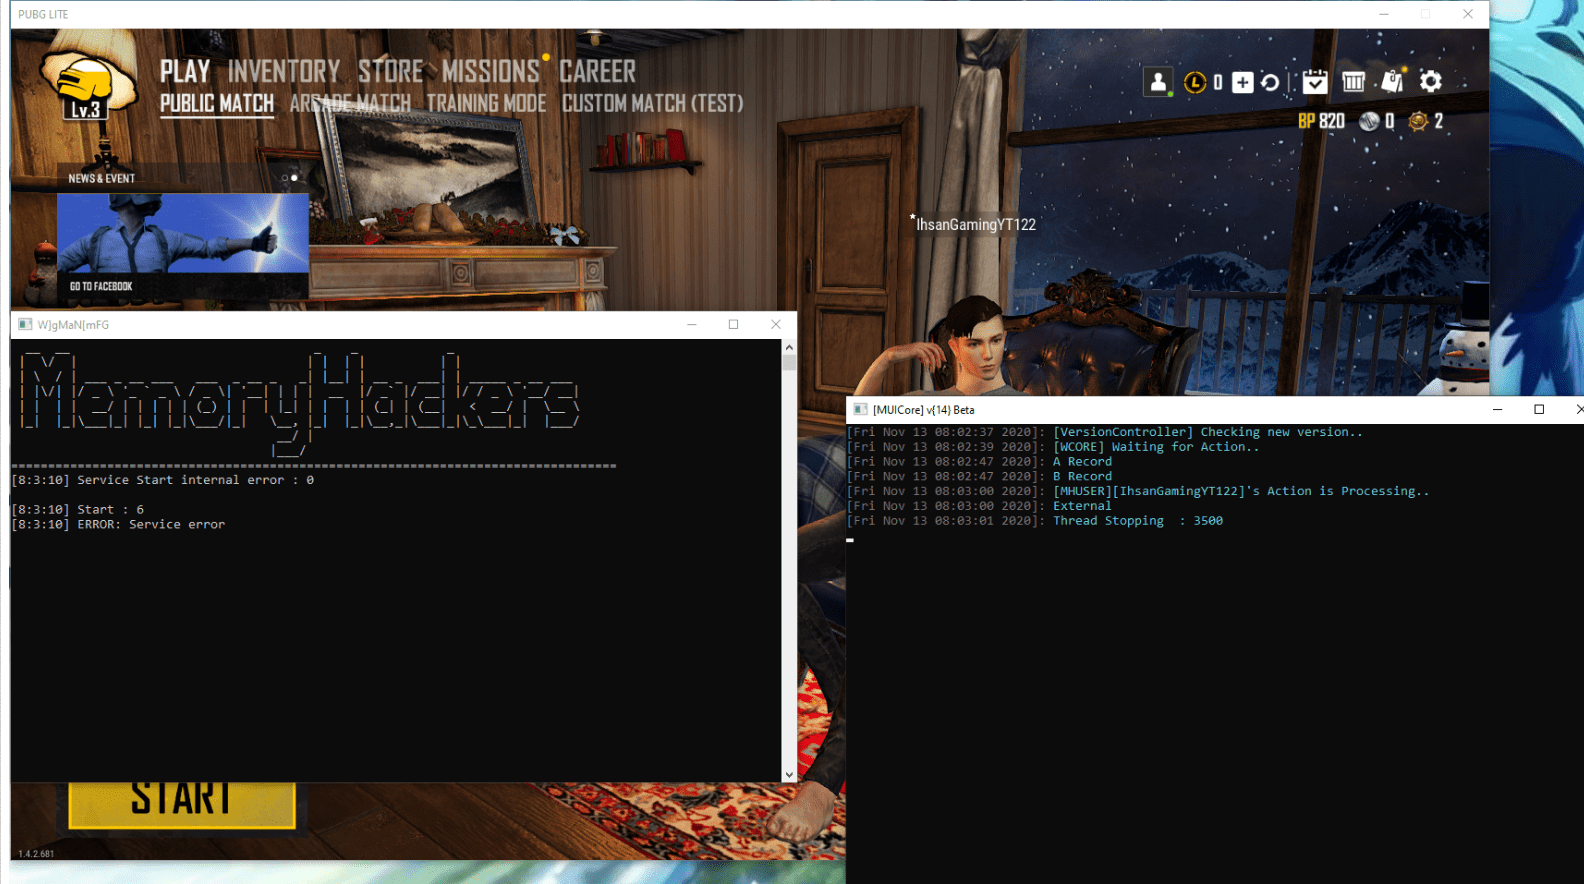The height and width of the screenshot is (884, 1584).
Task: Open the game settings gear icon
Action: click(x=1431, y=82)
